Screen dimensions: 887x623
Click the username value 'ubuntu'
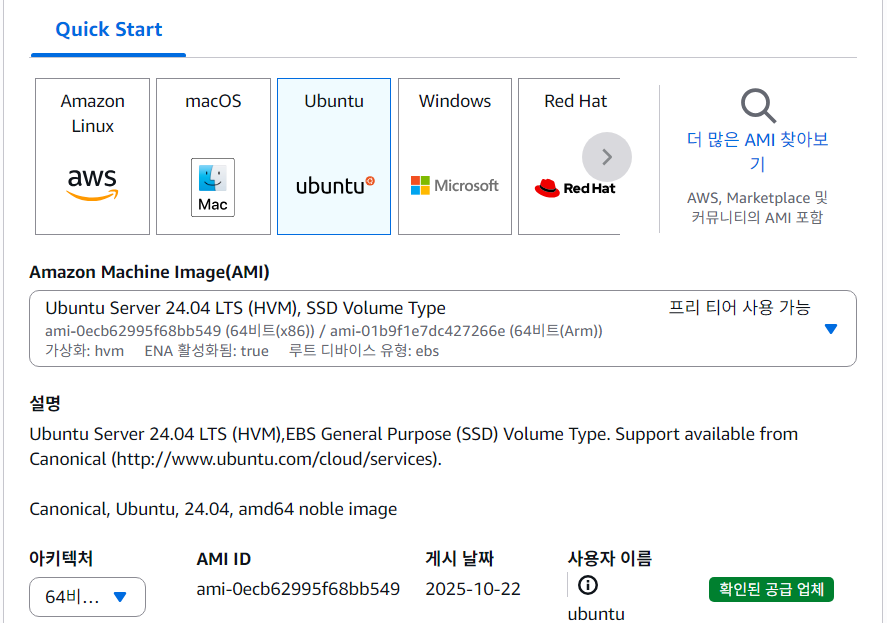pos(596,614)
